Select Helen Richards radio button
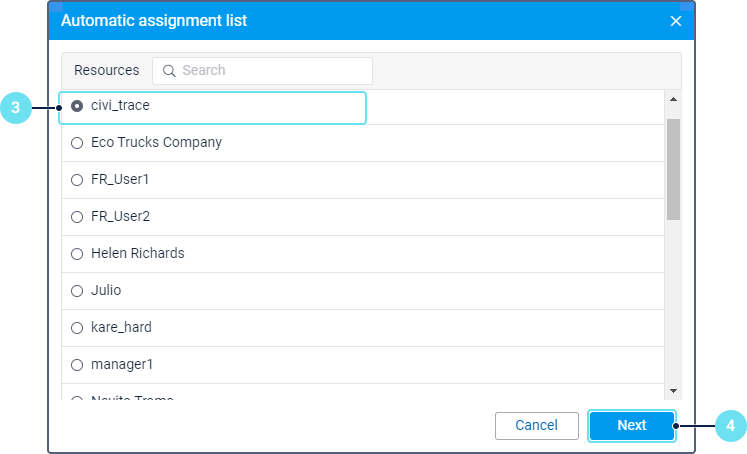Image resolution: width=747 pixels, height=454 pixels. pyautogui.click(x=77, y=254)
